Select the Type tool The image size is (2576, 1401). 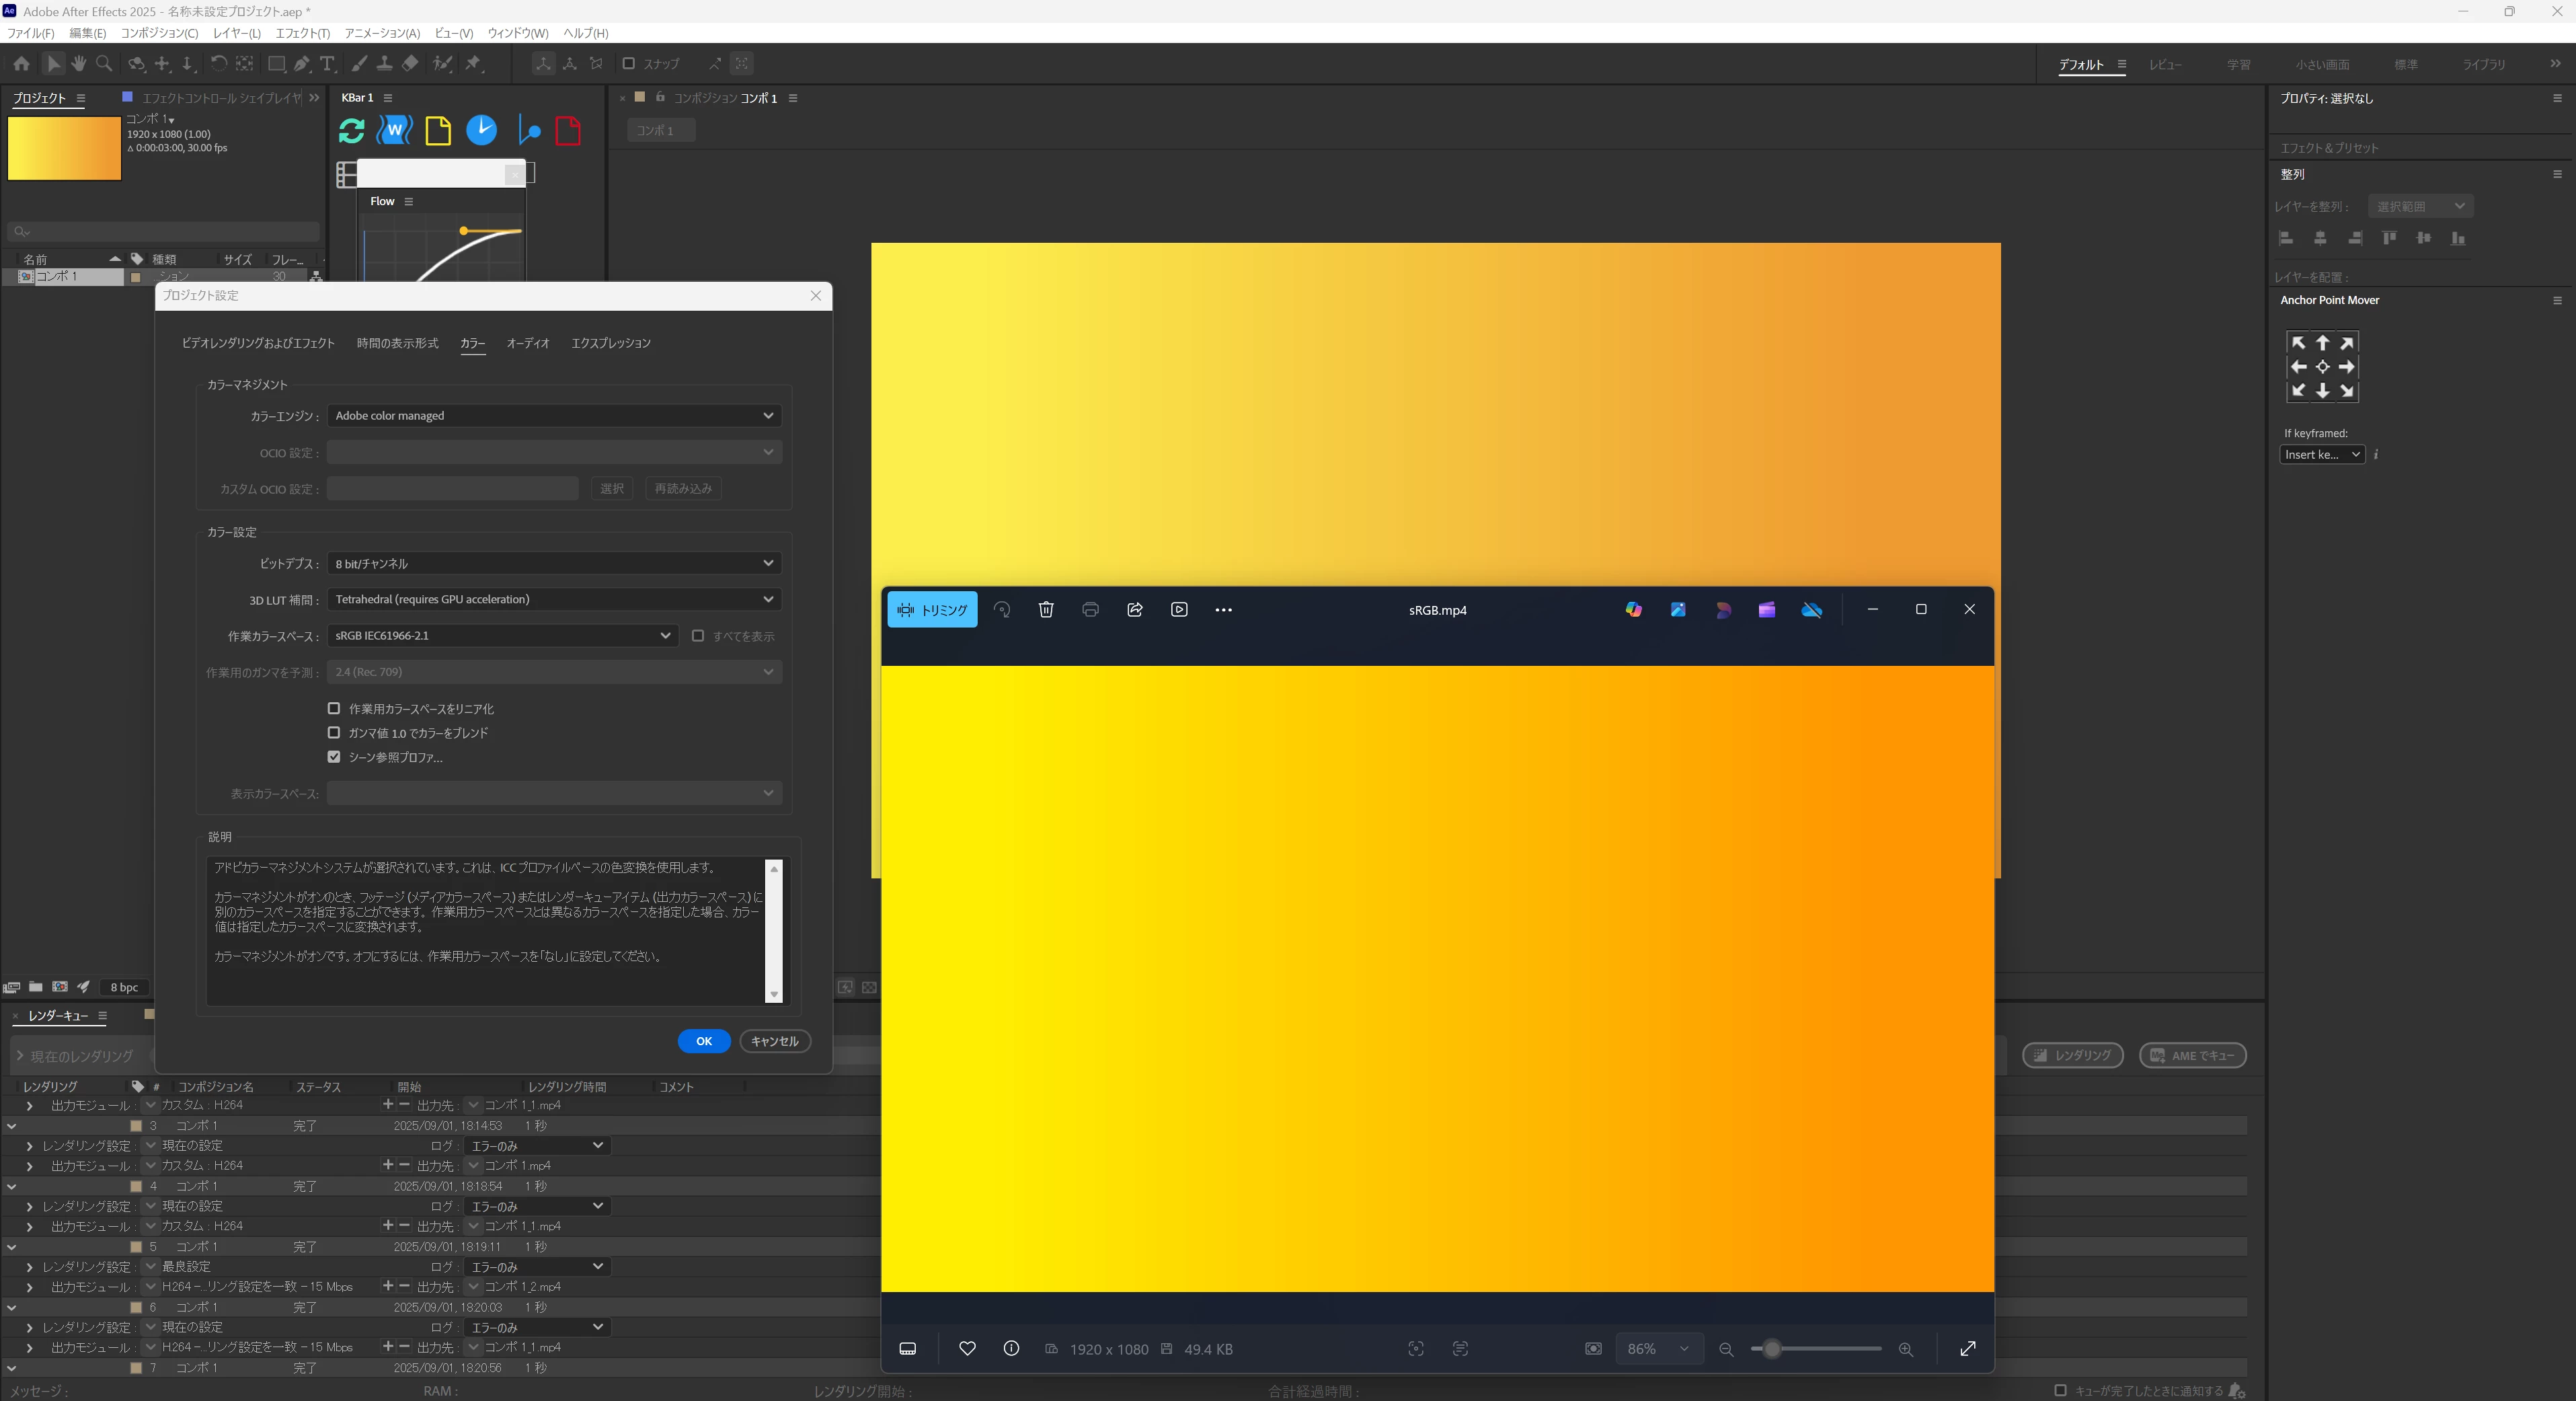click(327, 64)
